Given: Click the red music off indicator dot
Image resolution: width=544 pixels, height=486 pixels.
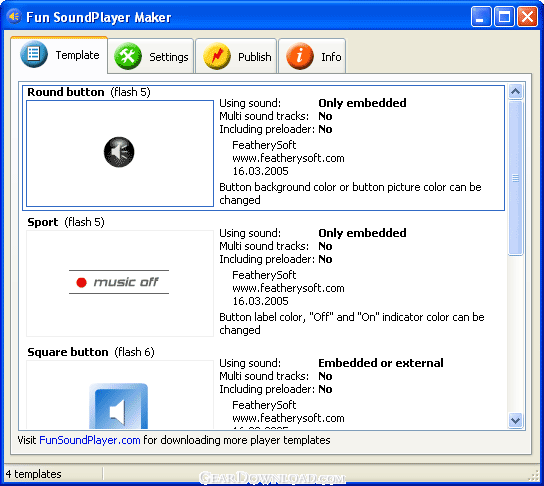Looking at the screenshot, I should point(81,283).
